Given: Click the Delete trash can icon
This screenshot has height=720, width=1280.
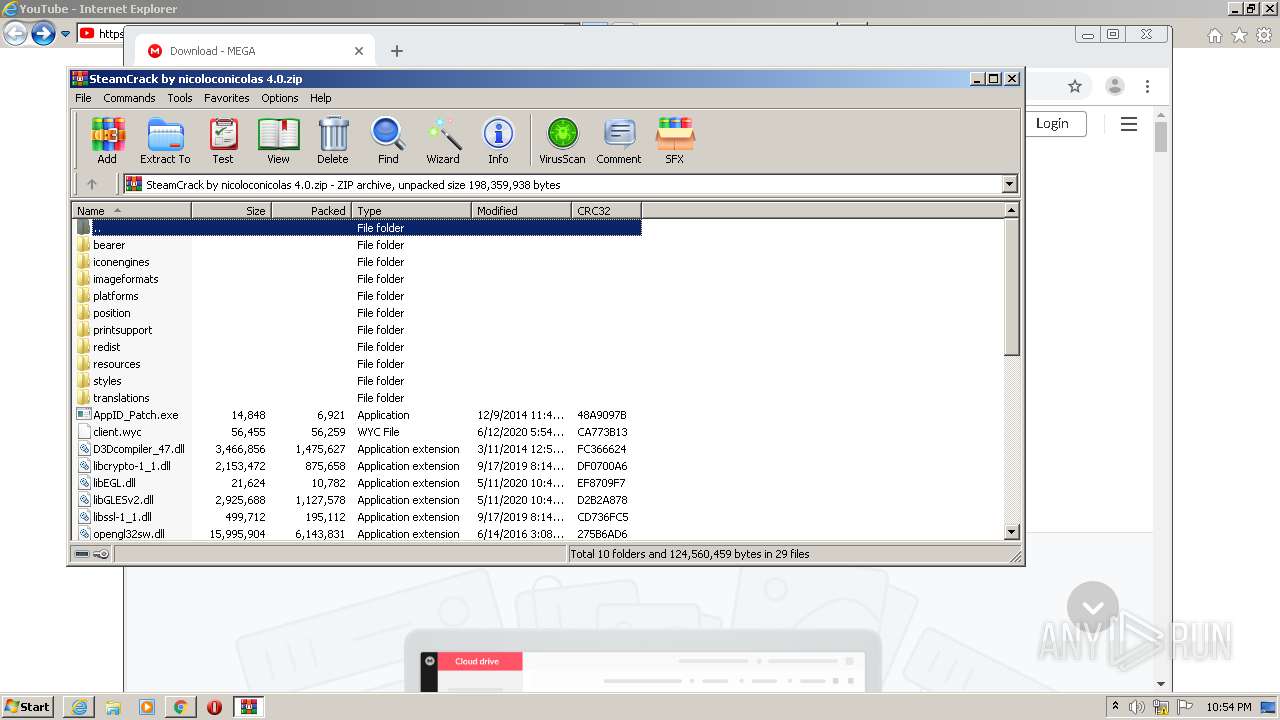Looking at the screenshot, I should click(333, 140).
